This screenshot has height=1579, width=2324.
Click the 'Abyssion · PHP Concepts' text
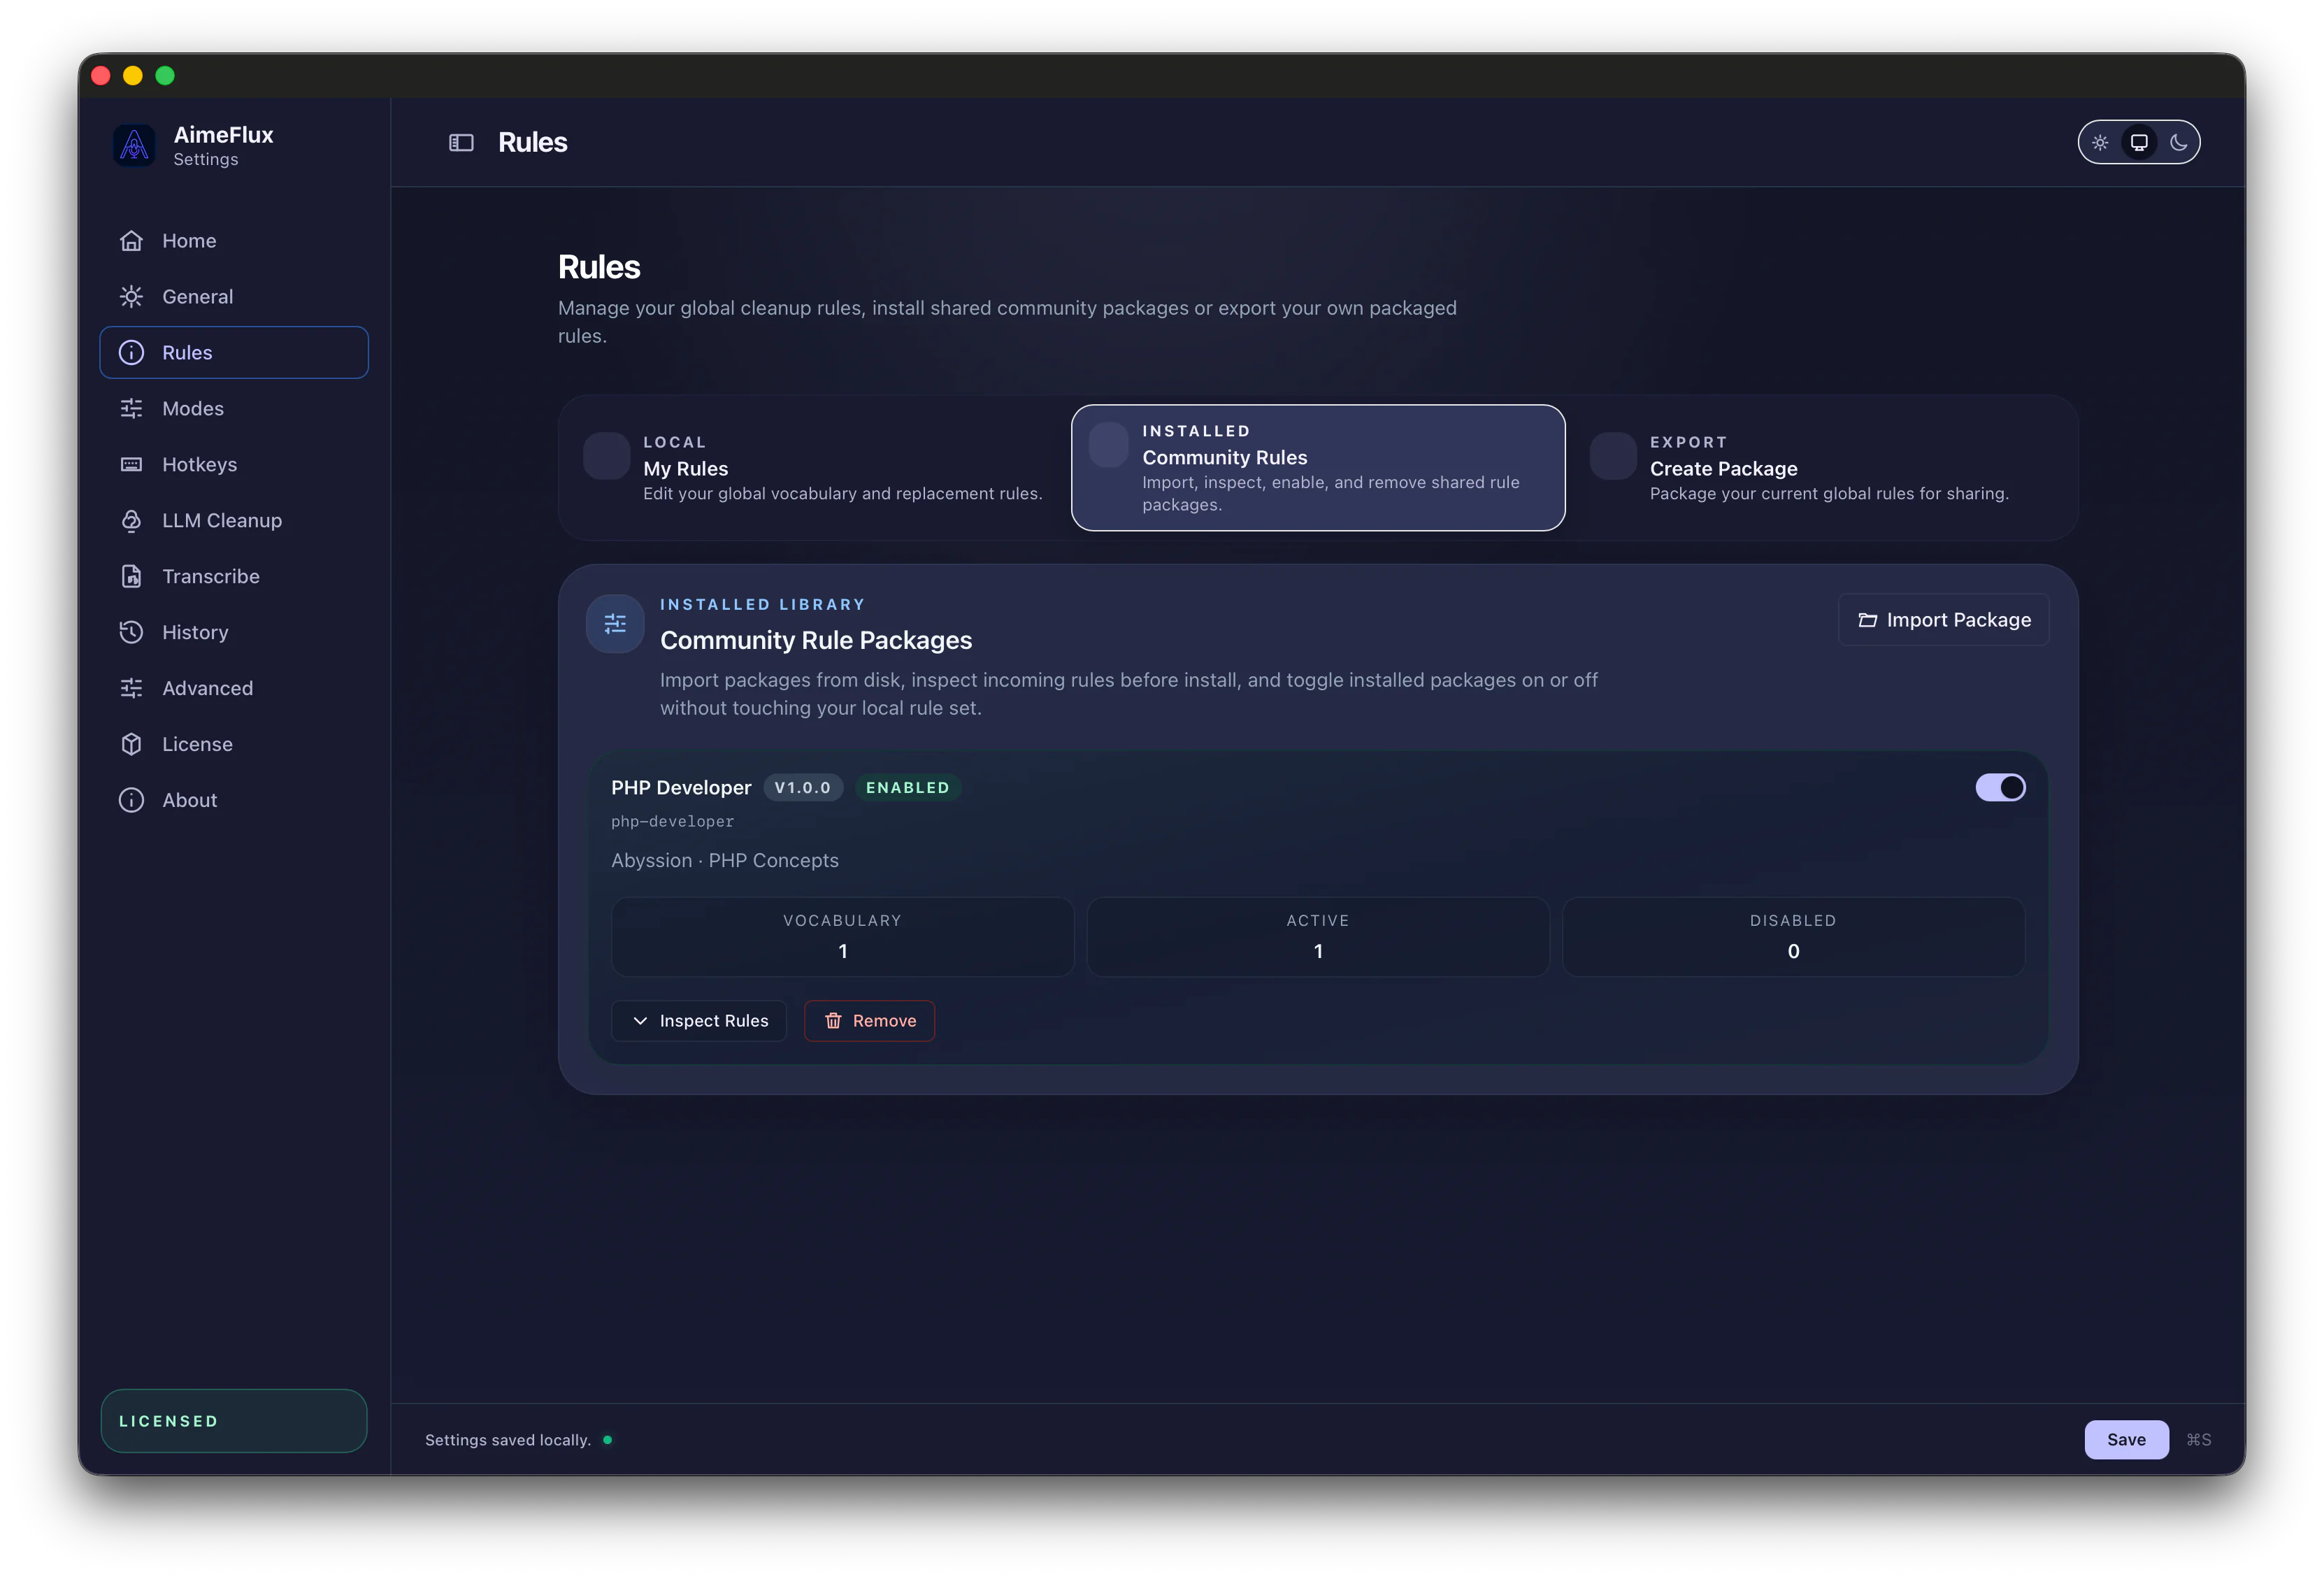[725, 861]
